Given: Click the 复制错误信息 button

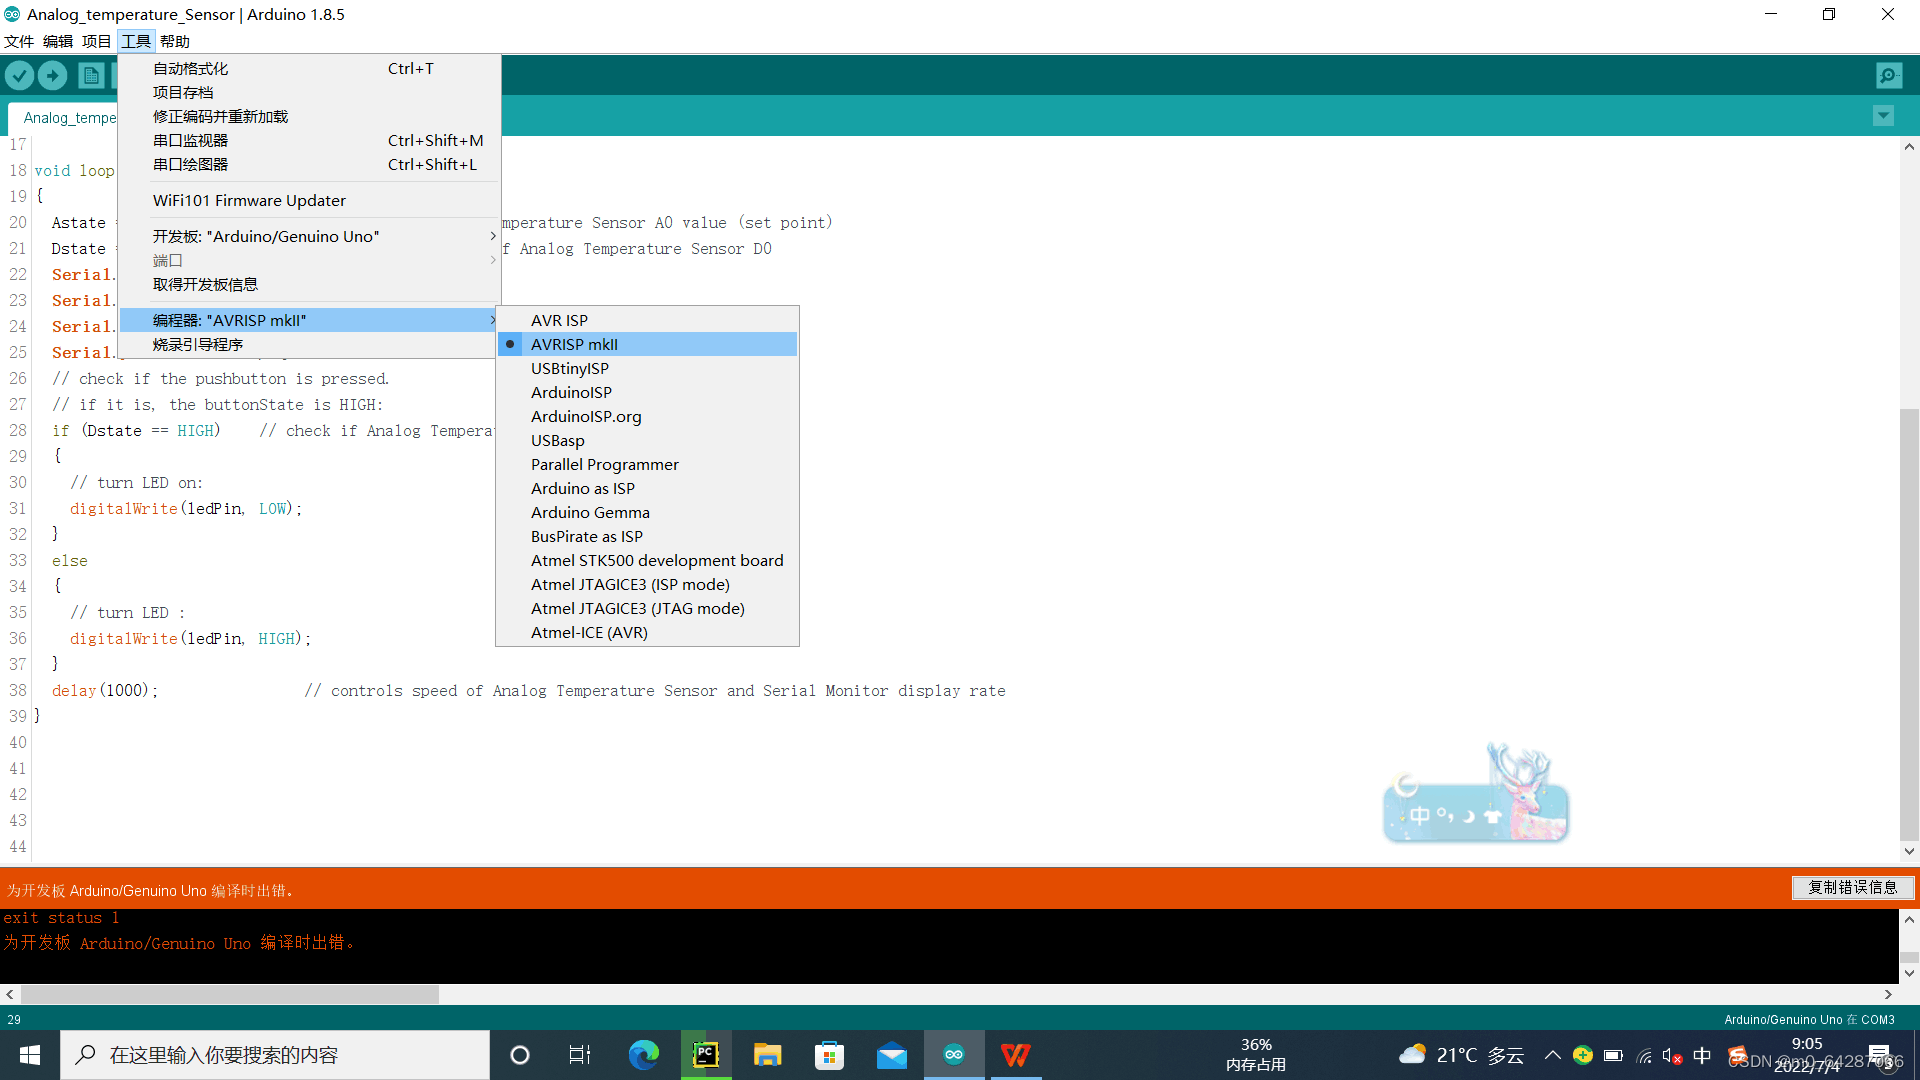Looking at the screenshot, I should [1852, 888].
